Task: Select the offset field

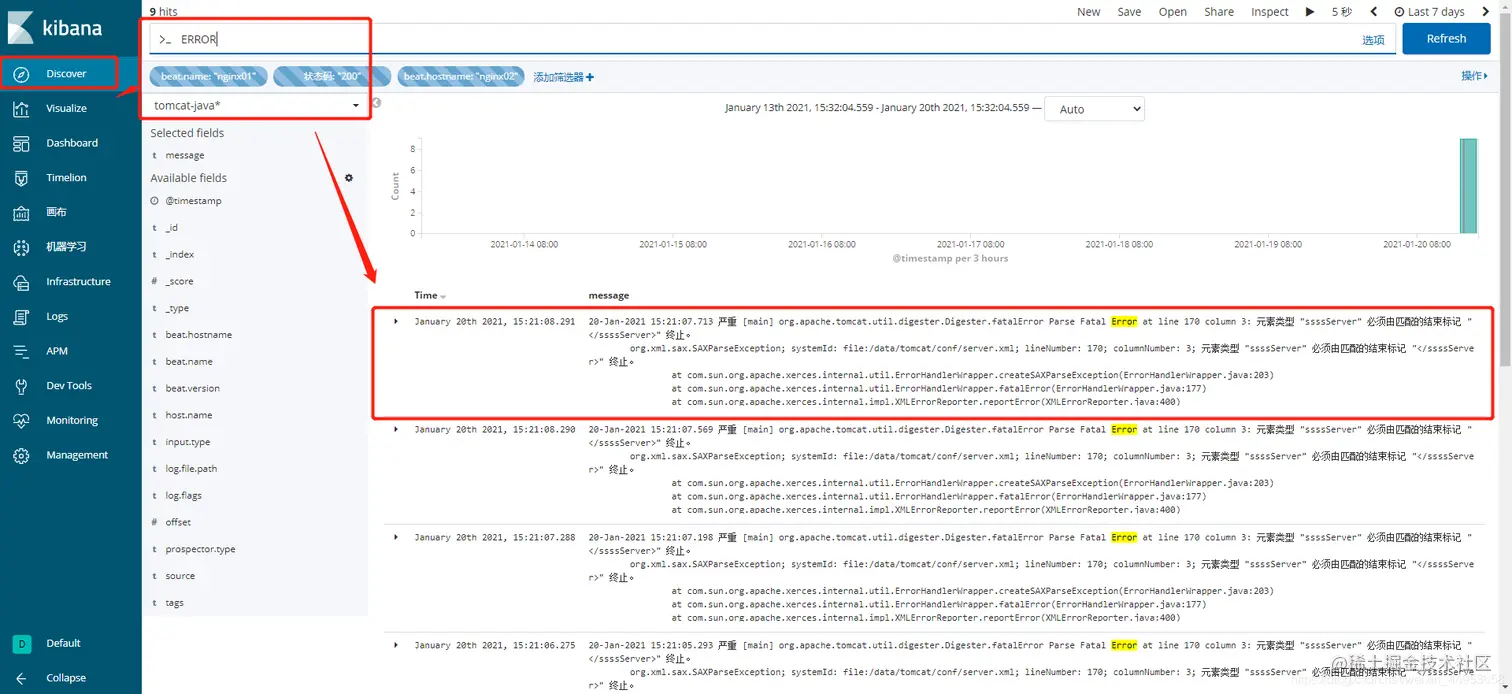Action: coord(178,523)
